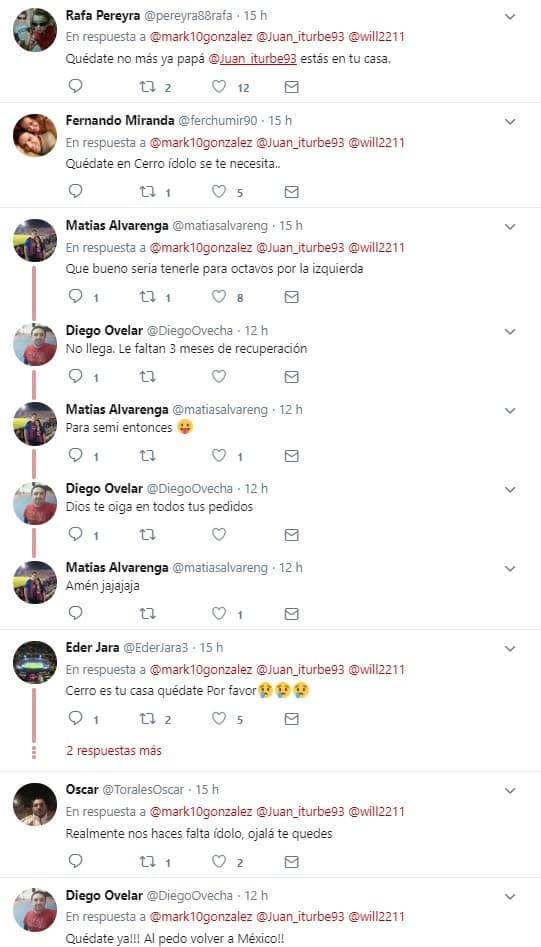The width and height of the screenshot is (541, 947).
Task: Send Fernando Miranda's tweet via direct message
Action: pos(292,192)
